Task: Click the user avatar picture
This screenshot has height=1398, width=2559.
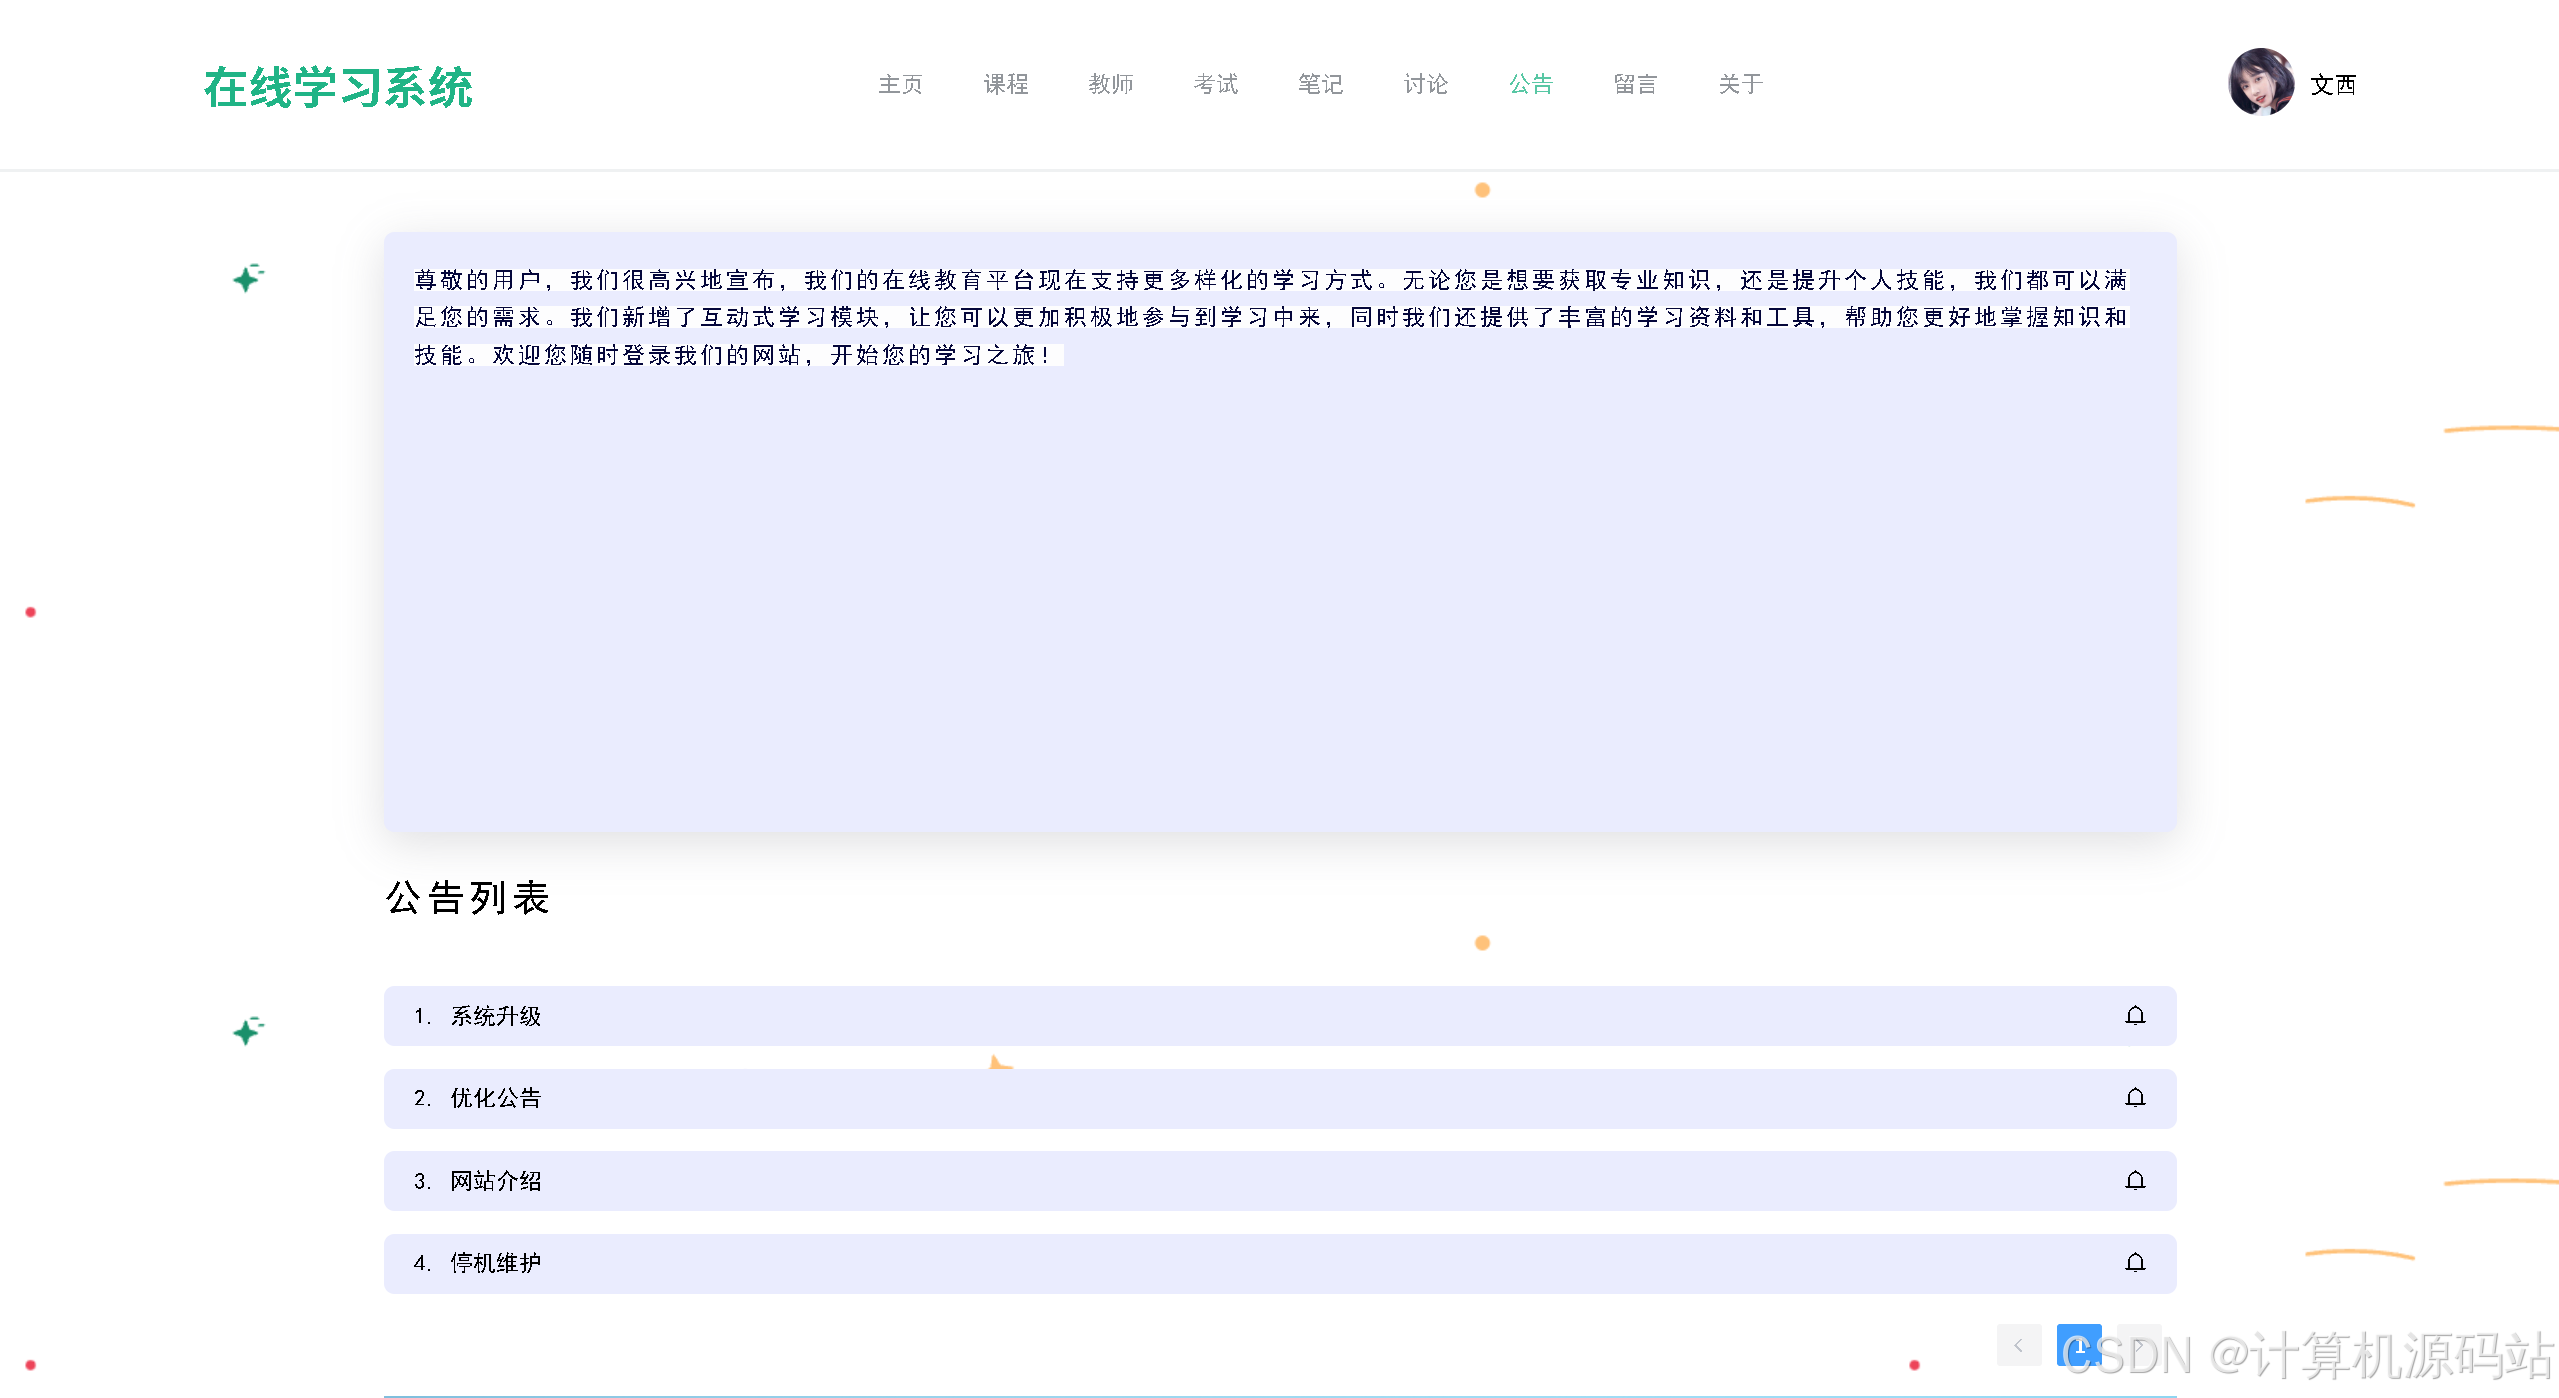Action: pyautogui.click(x=2260, y=83)
